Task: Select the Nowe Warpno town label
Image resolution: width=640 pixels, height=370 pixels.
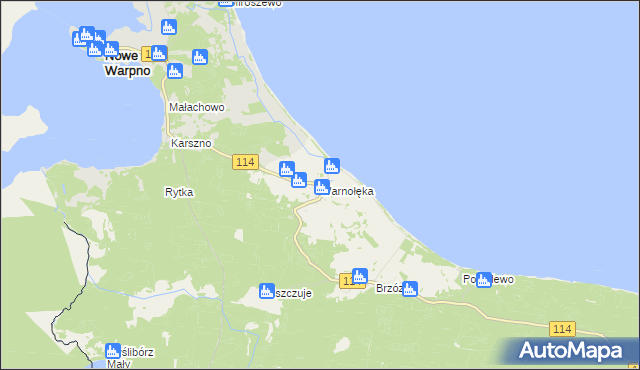Action: point(127,63)
